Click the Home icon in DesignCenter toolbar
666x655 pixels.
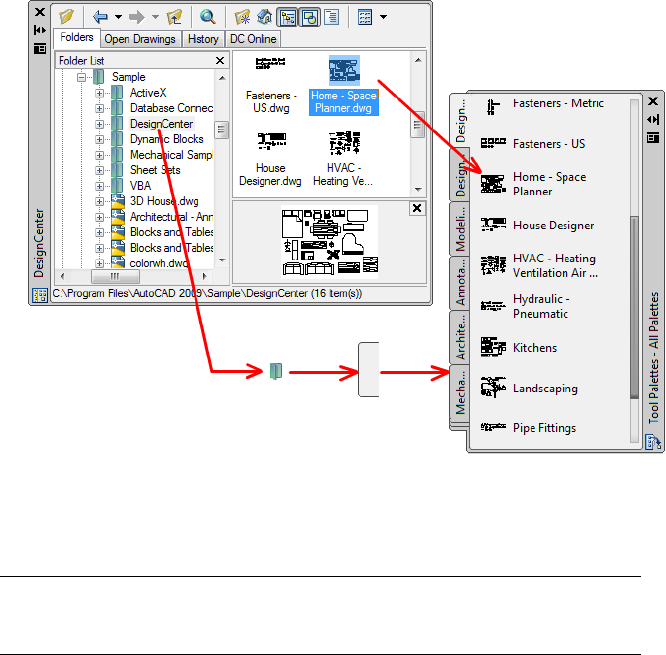[264, 17]
